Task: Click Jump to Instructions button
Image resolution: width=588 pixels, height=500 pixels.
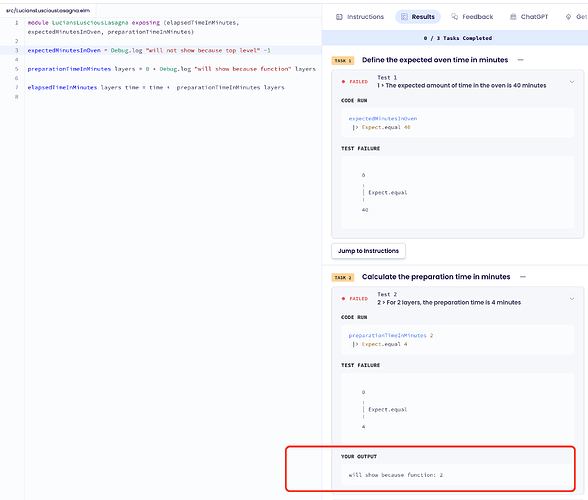Action: point(368,251)
